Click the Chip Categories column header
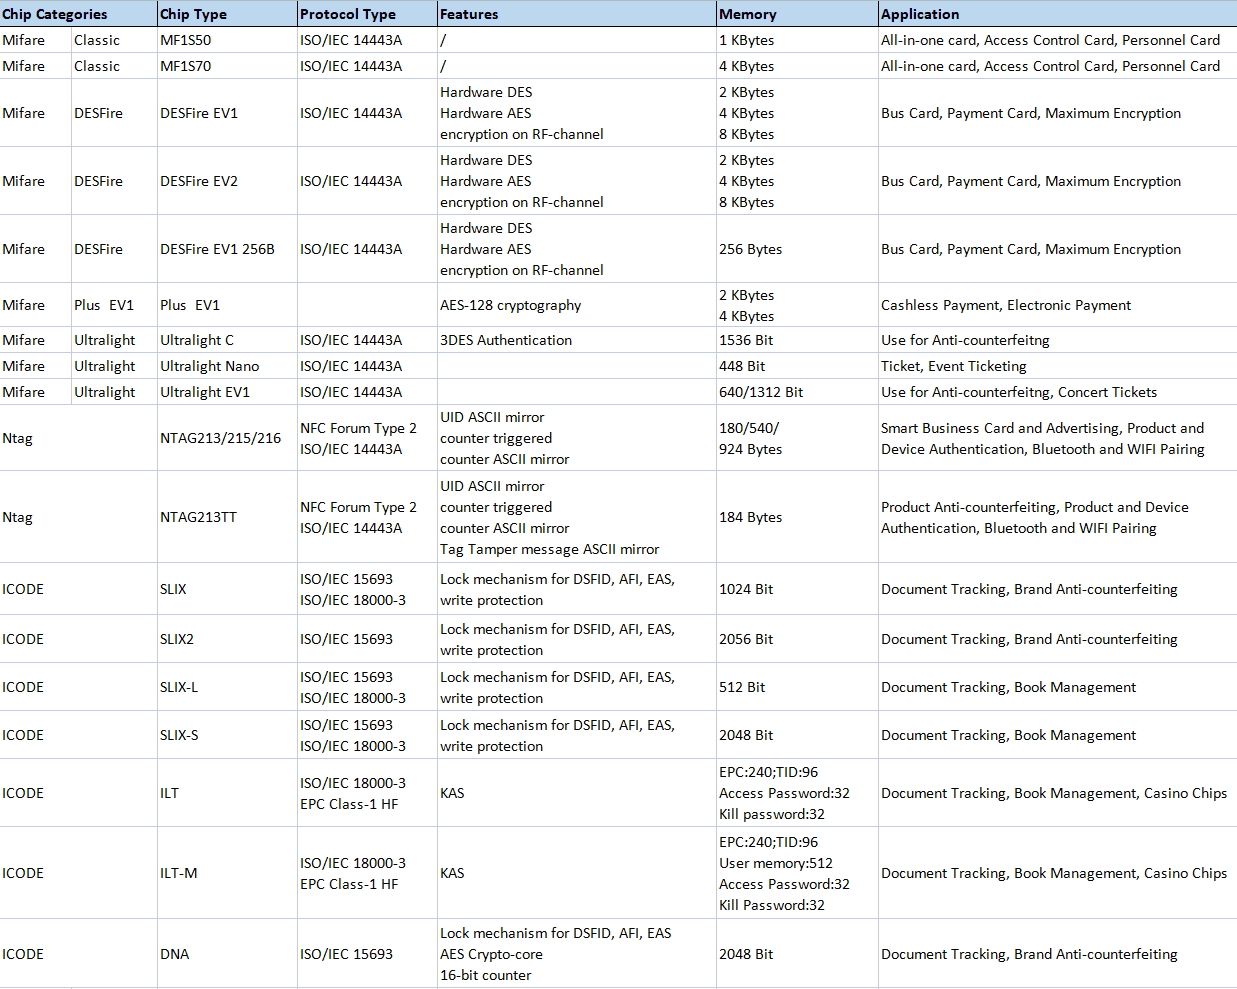 click(55, 14)
